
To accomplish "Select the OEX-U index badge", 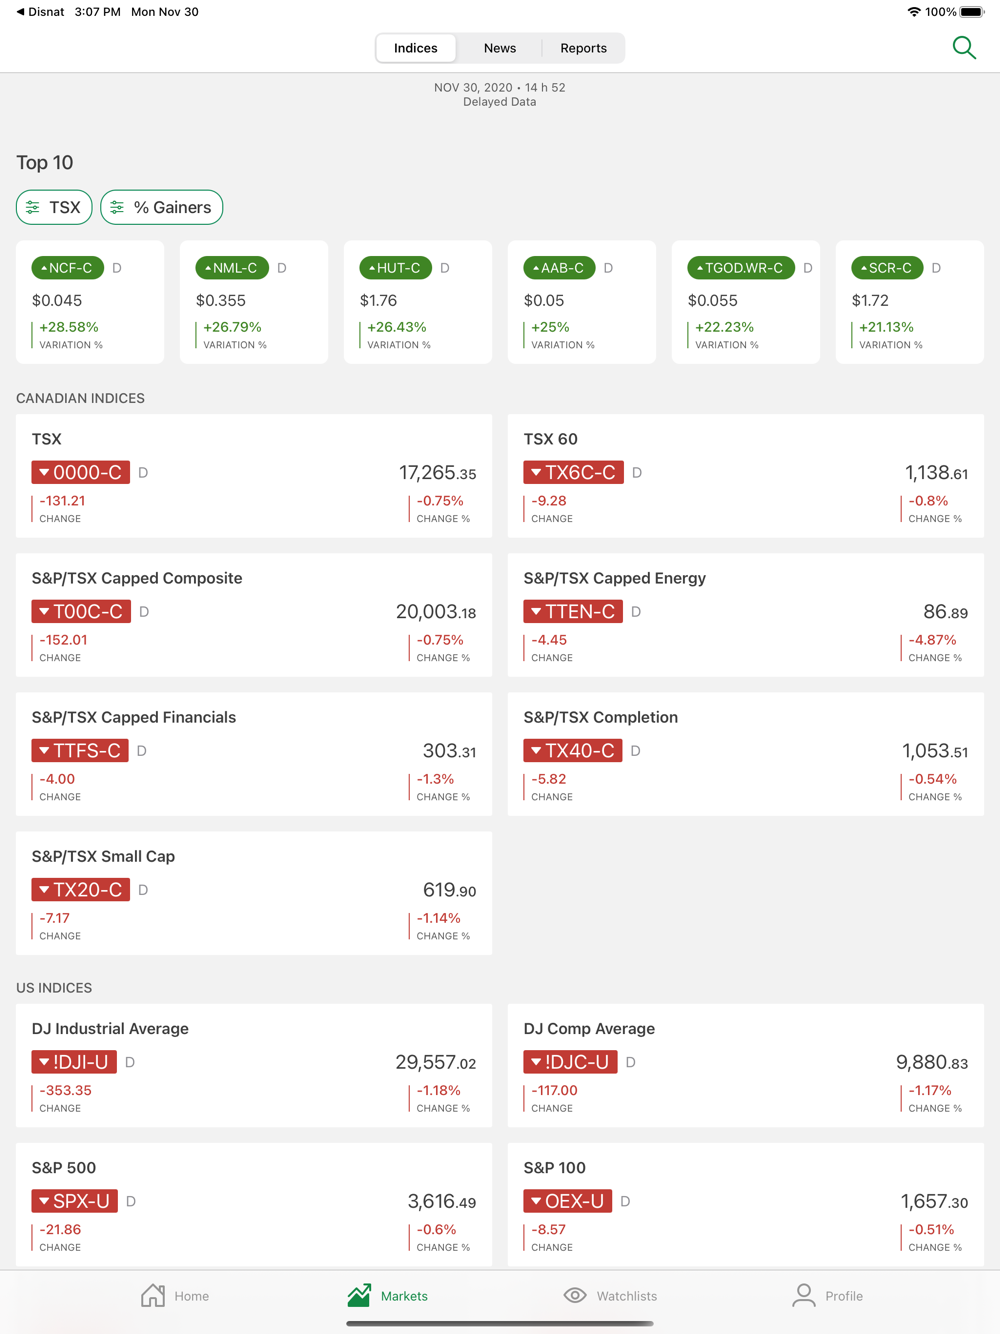I will (568, 1201).
